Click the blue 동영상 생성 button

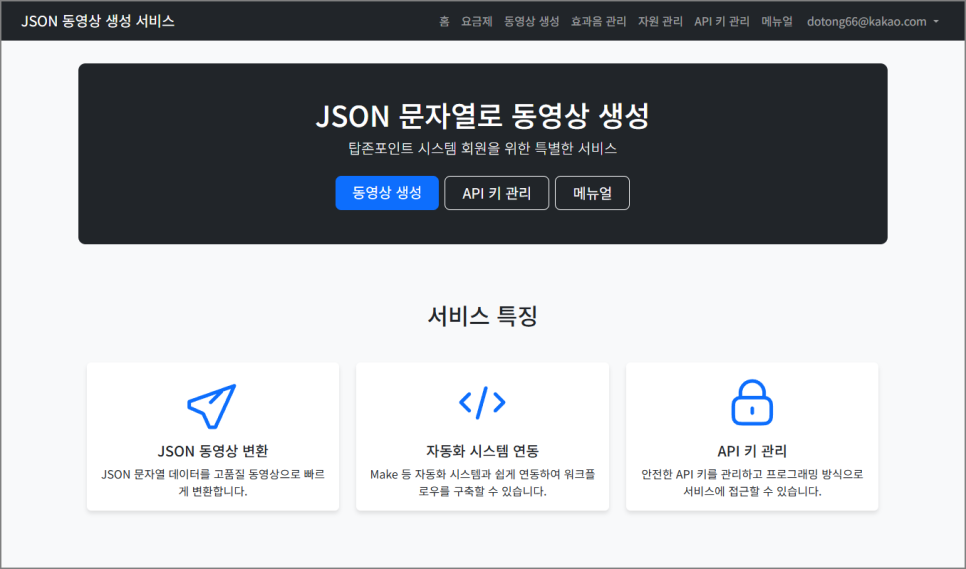click(x=387, y=193)
